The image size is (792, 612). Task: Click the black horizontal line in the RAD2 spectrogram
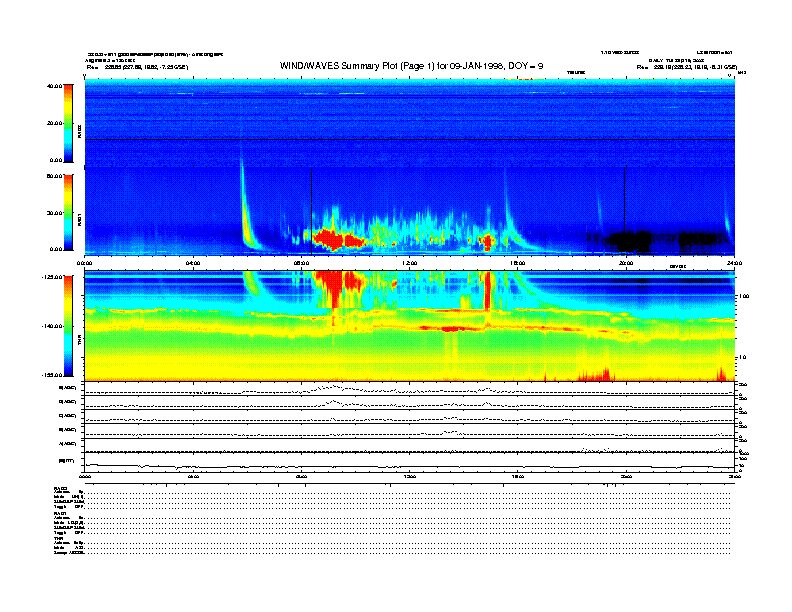pos(410,139)
